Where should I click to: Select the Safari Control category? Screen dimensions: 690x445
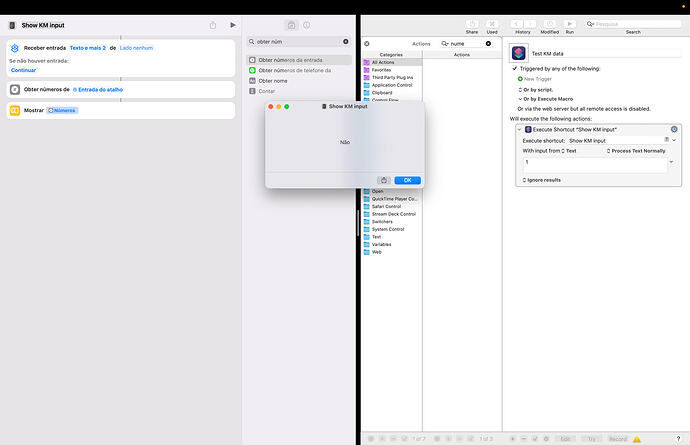[x=391, y=206]
